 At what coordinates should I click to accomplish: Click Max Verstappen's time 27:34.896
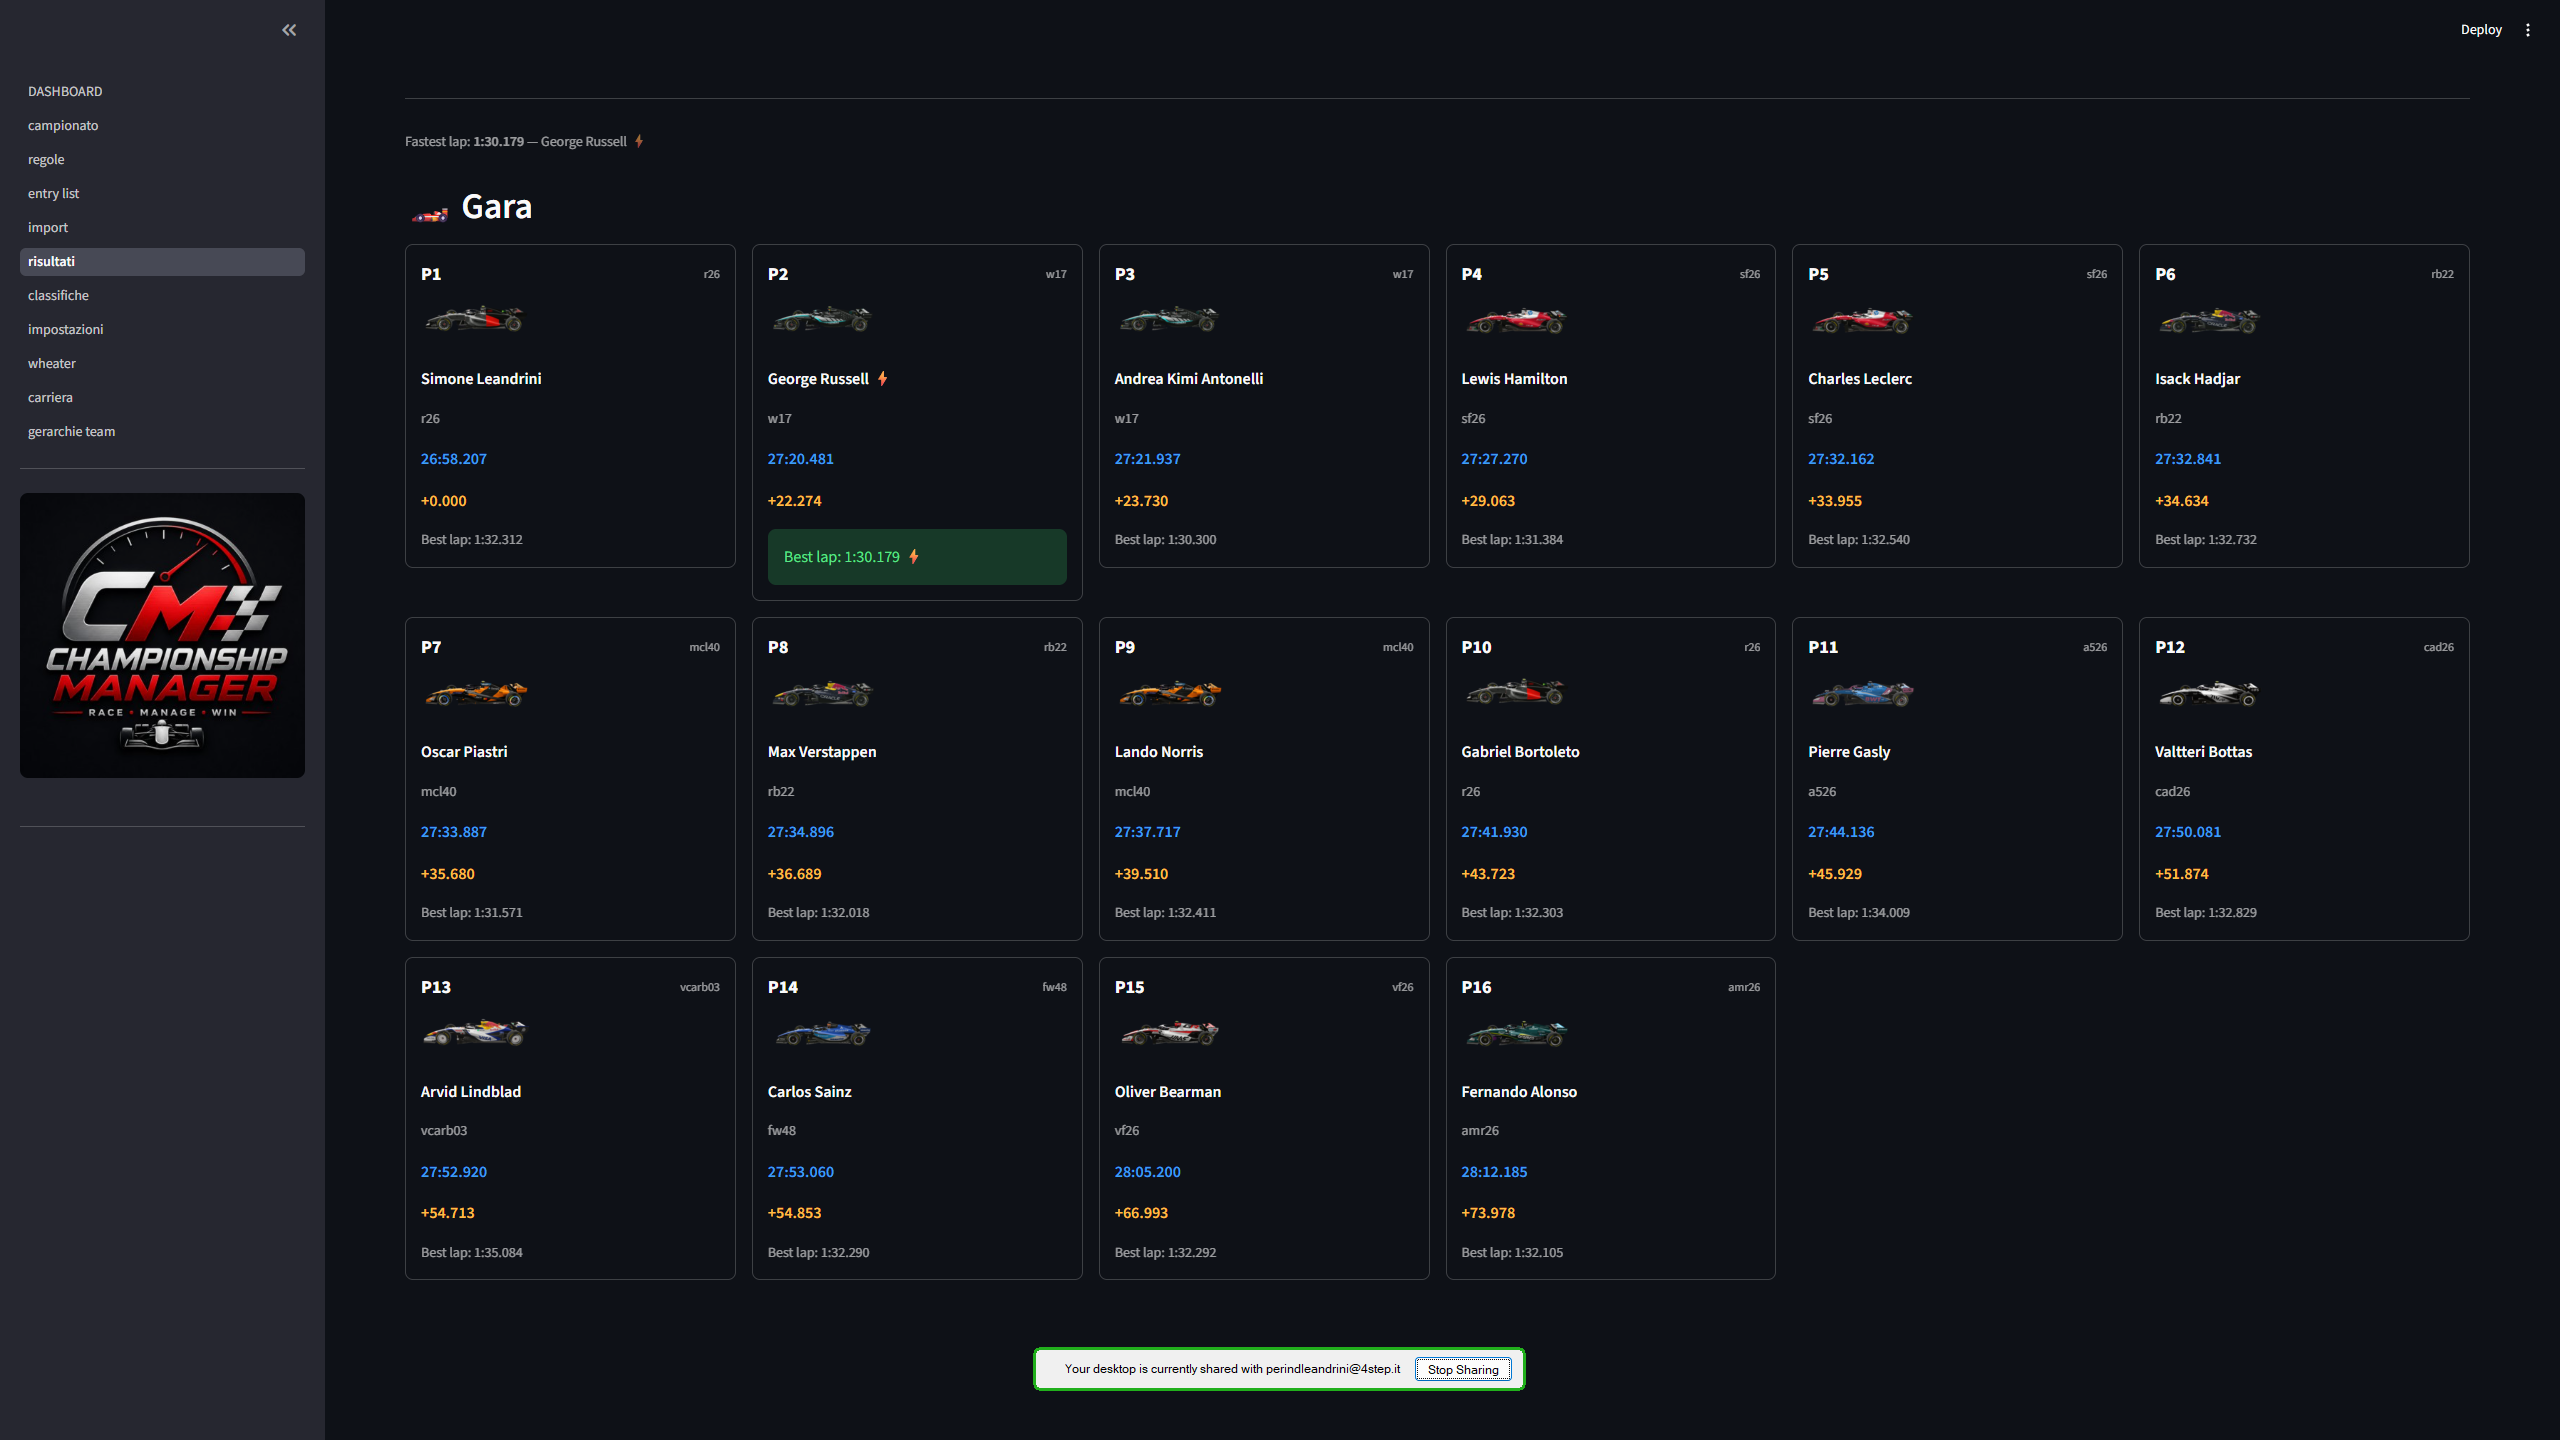tap(801, 832)
